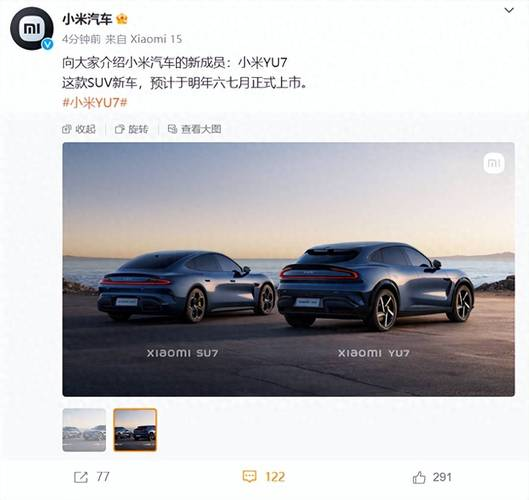Viewport: 529px width, 500px height.
Task: Collapse the image with 收起
Action: (x=79, y=129)
